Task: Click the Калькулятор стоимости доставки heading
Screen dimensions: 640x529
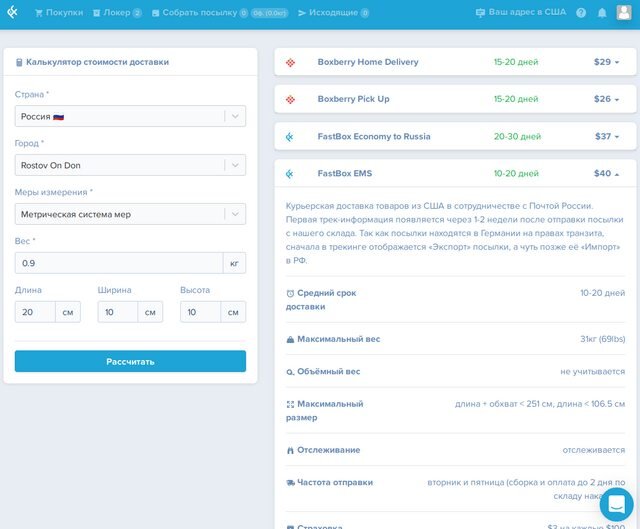Action: pos(98,62)
